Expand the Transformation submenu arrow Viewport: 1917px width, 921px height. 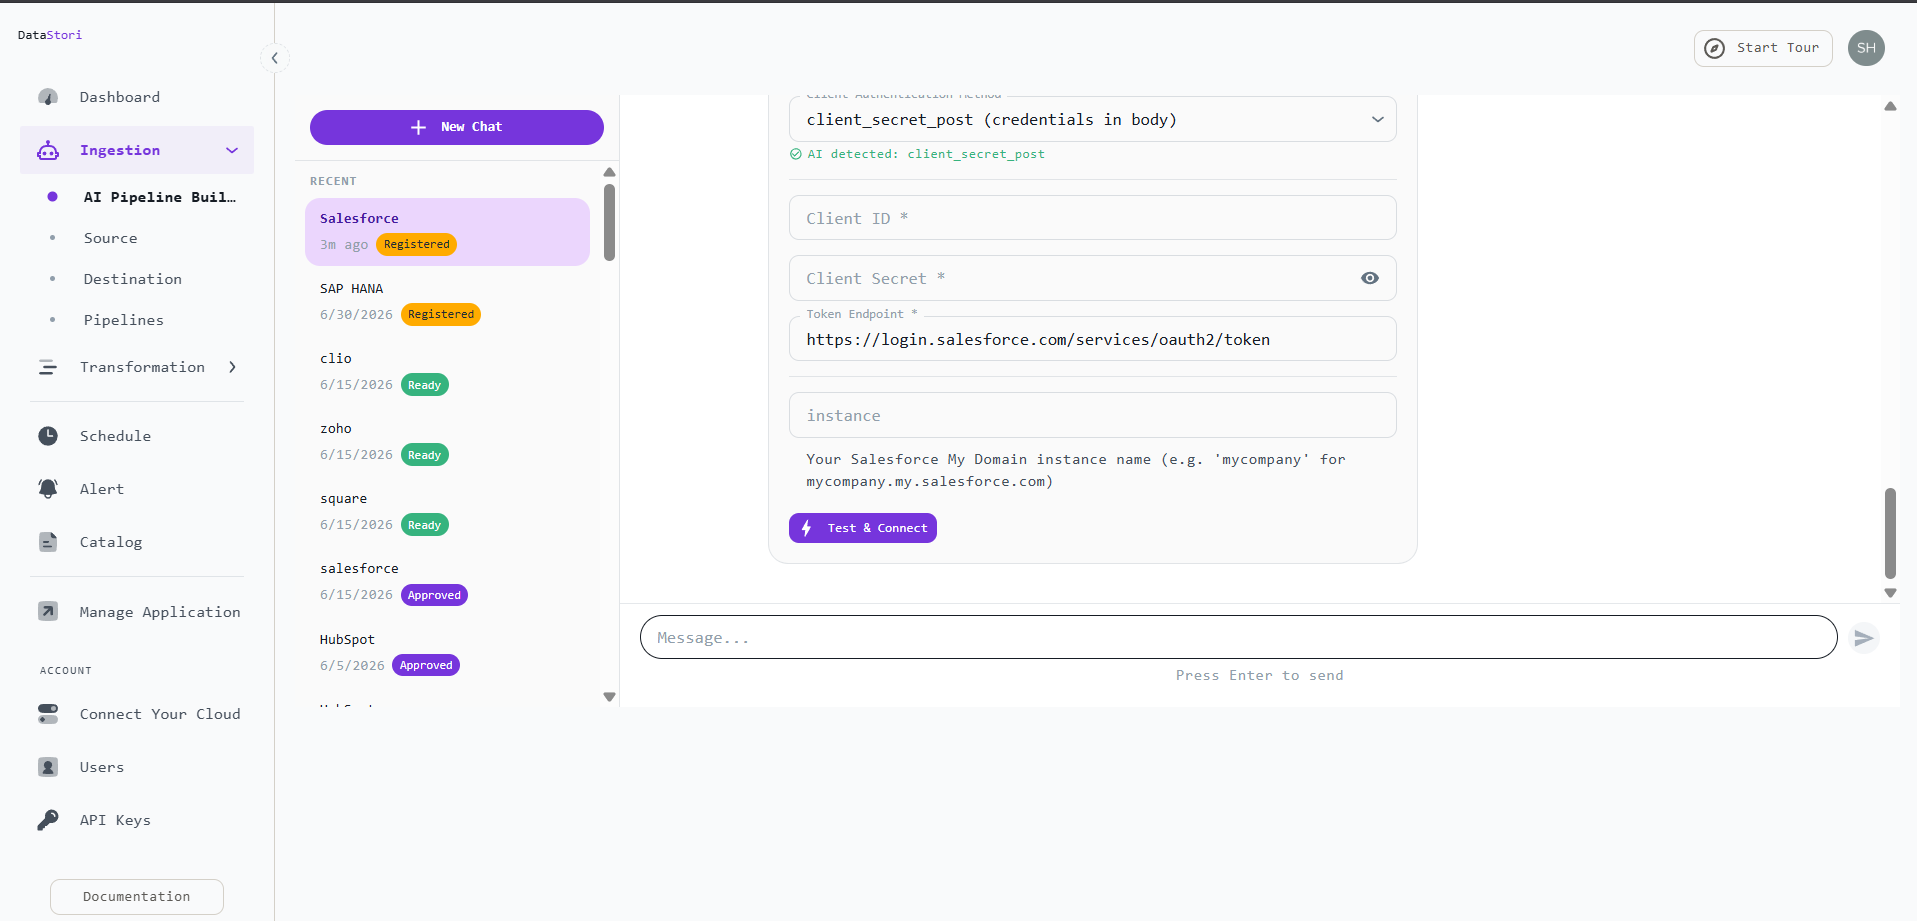[232, 367]
